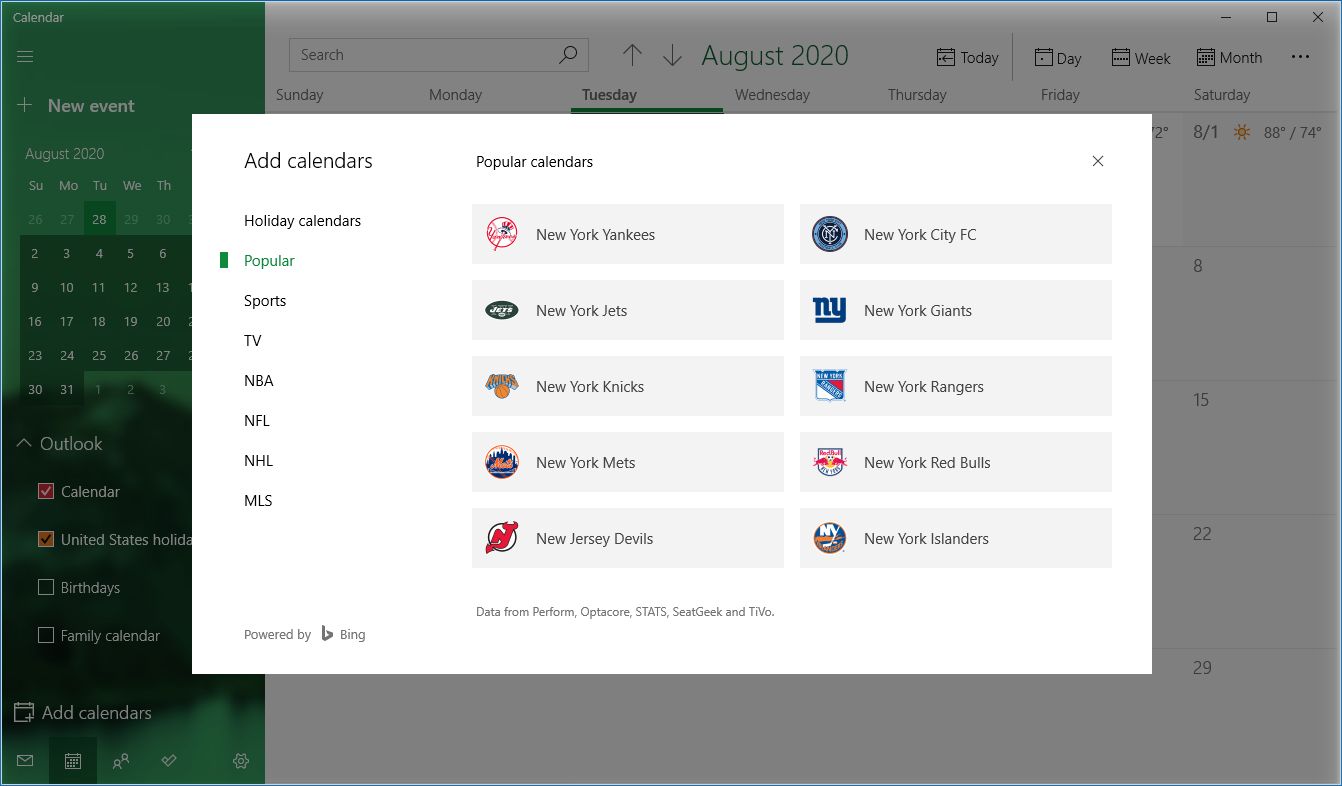
Task: Open the hamburger navigation menu
Action: [x=26, y=56]
